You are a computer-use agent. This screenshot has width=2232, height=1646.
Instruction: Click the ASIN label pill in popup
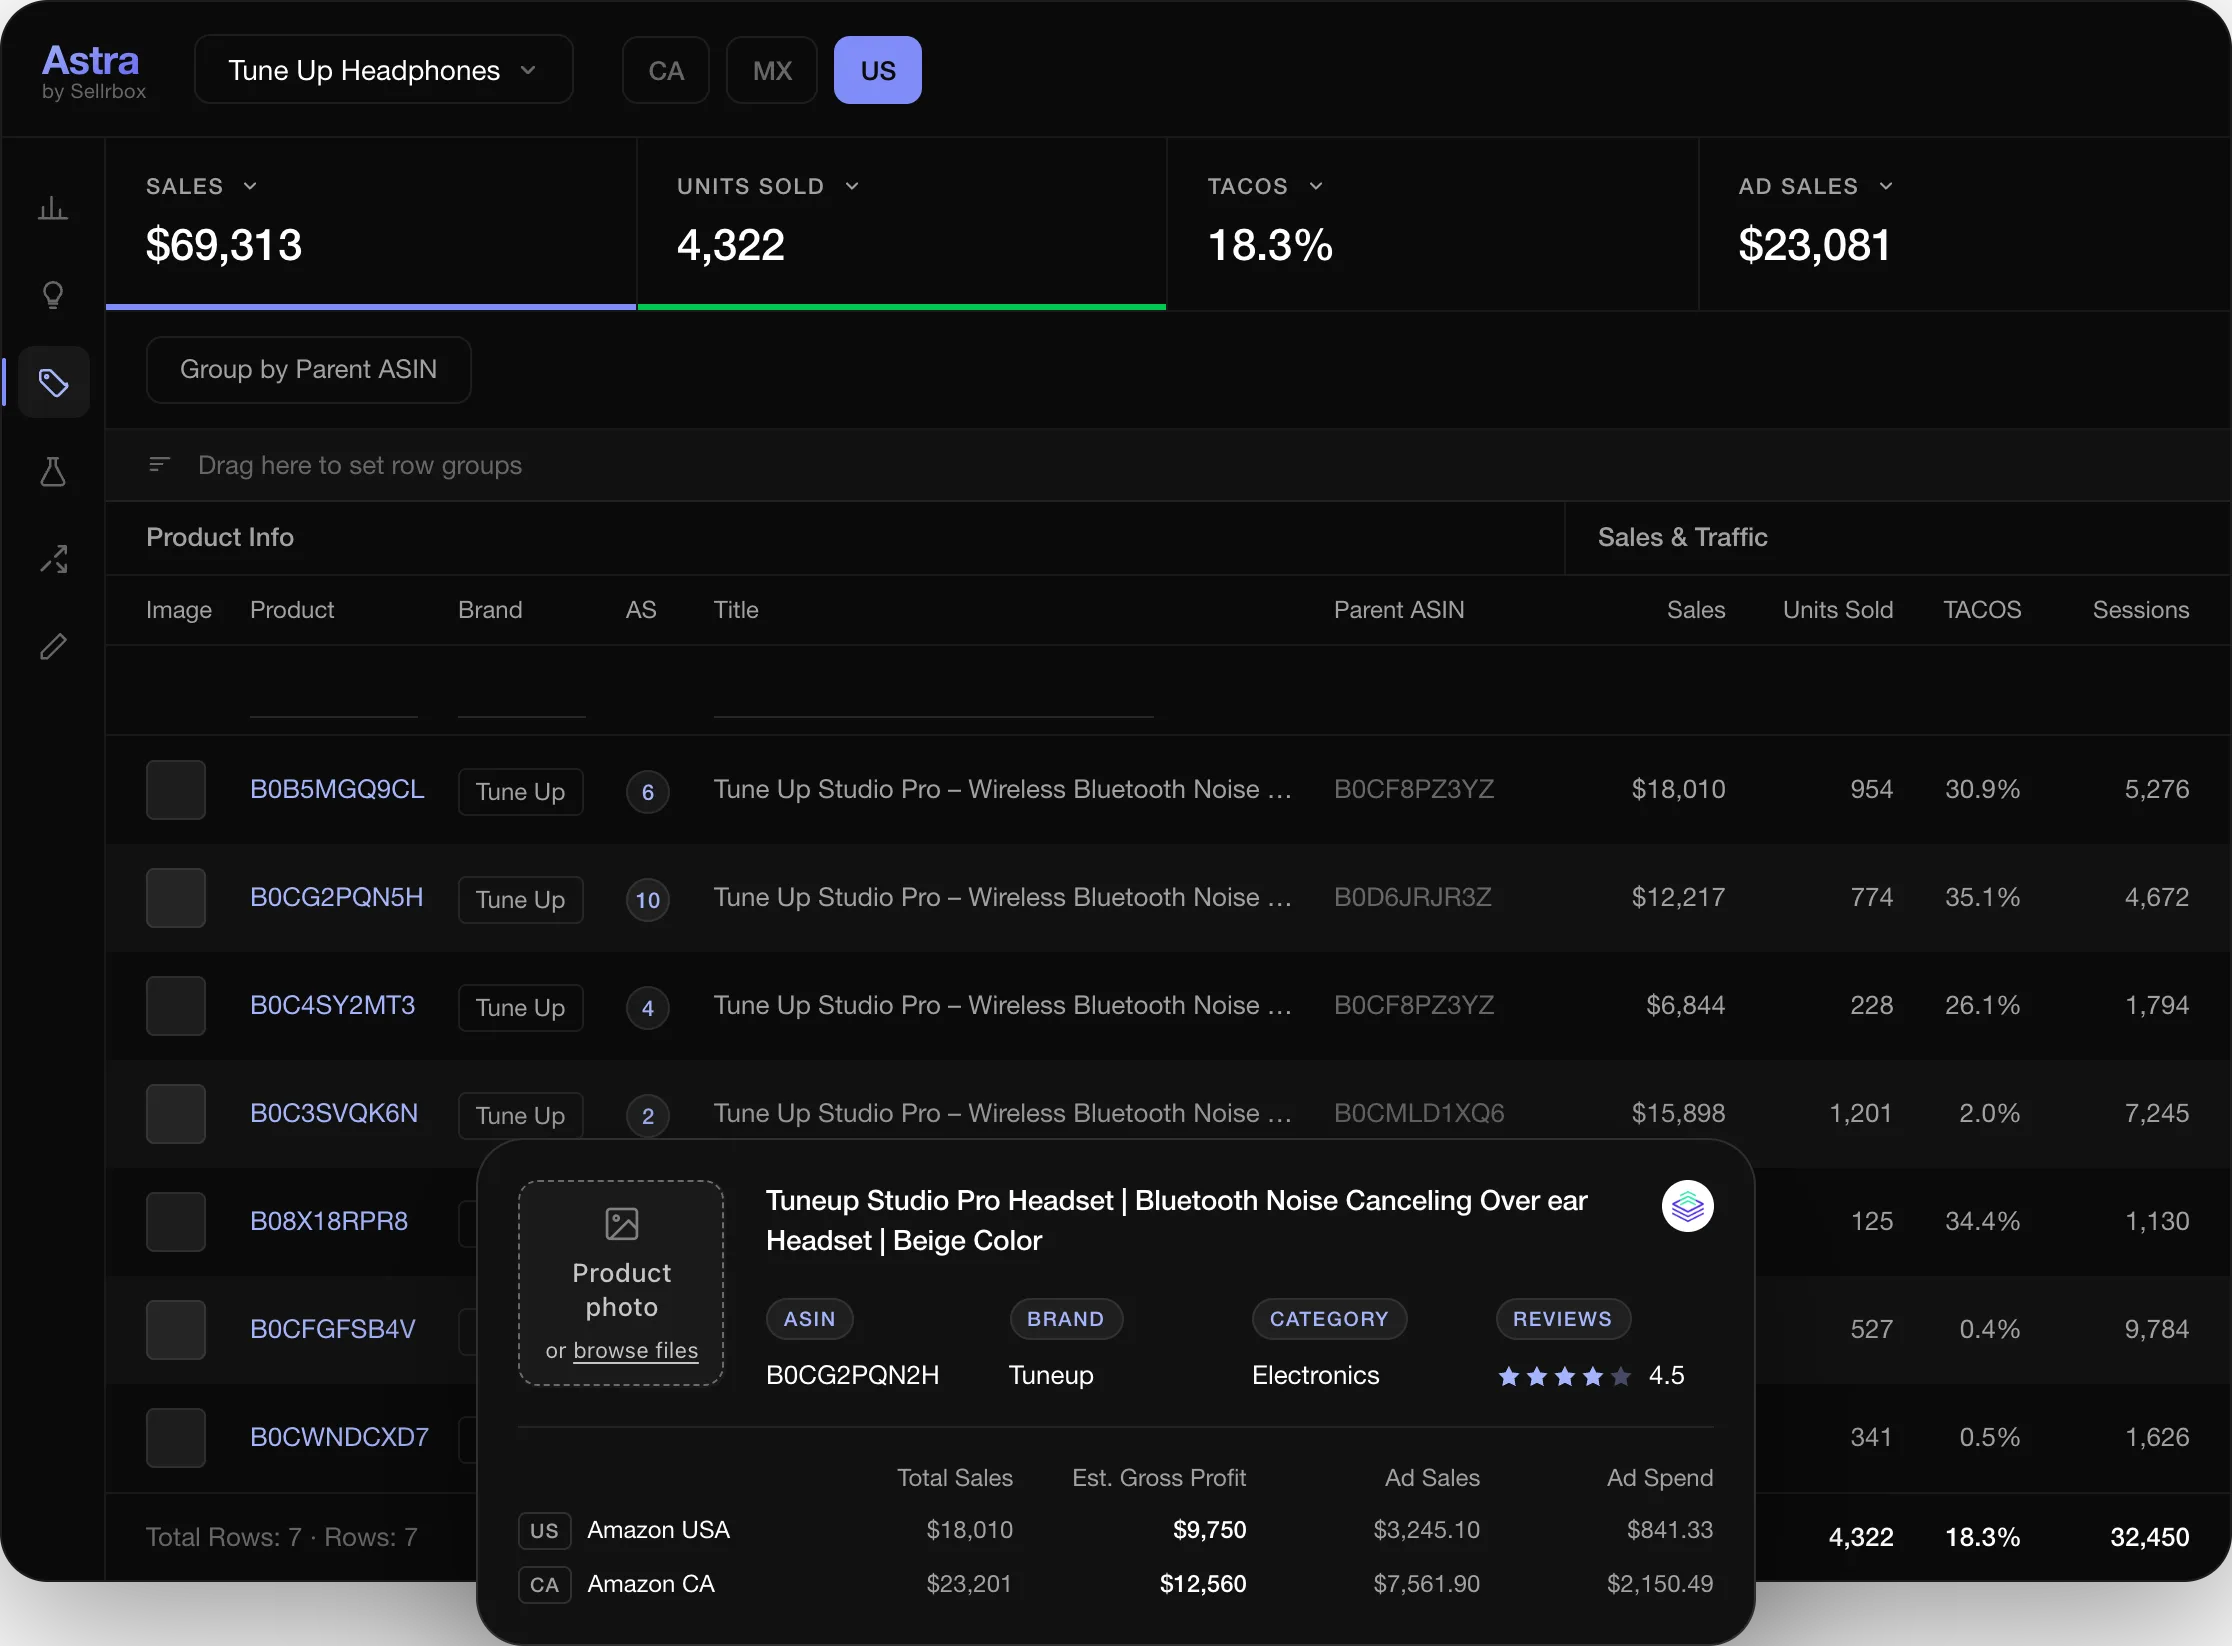tap(809, 1319)
